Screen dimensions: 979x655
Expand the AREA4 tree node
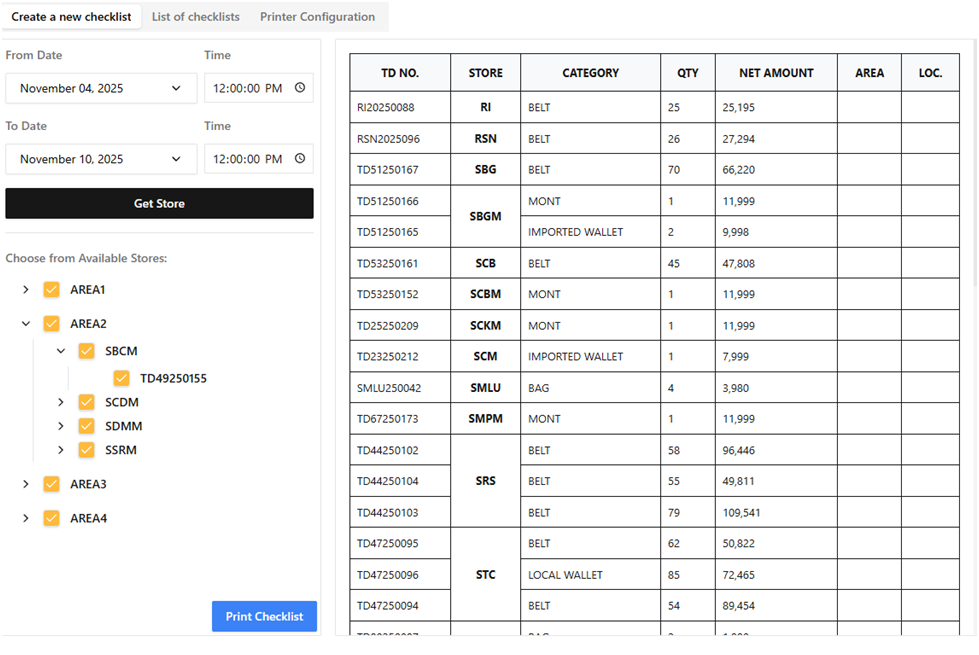[x=26, y=518]
